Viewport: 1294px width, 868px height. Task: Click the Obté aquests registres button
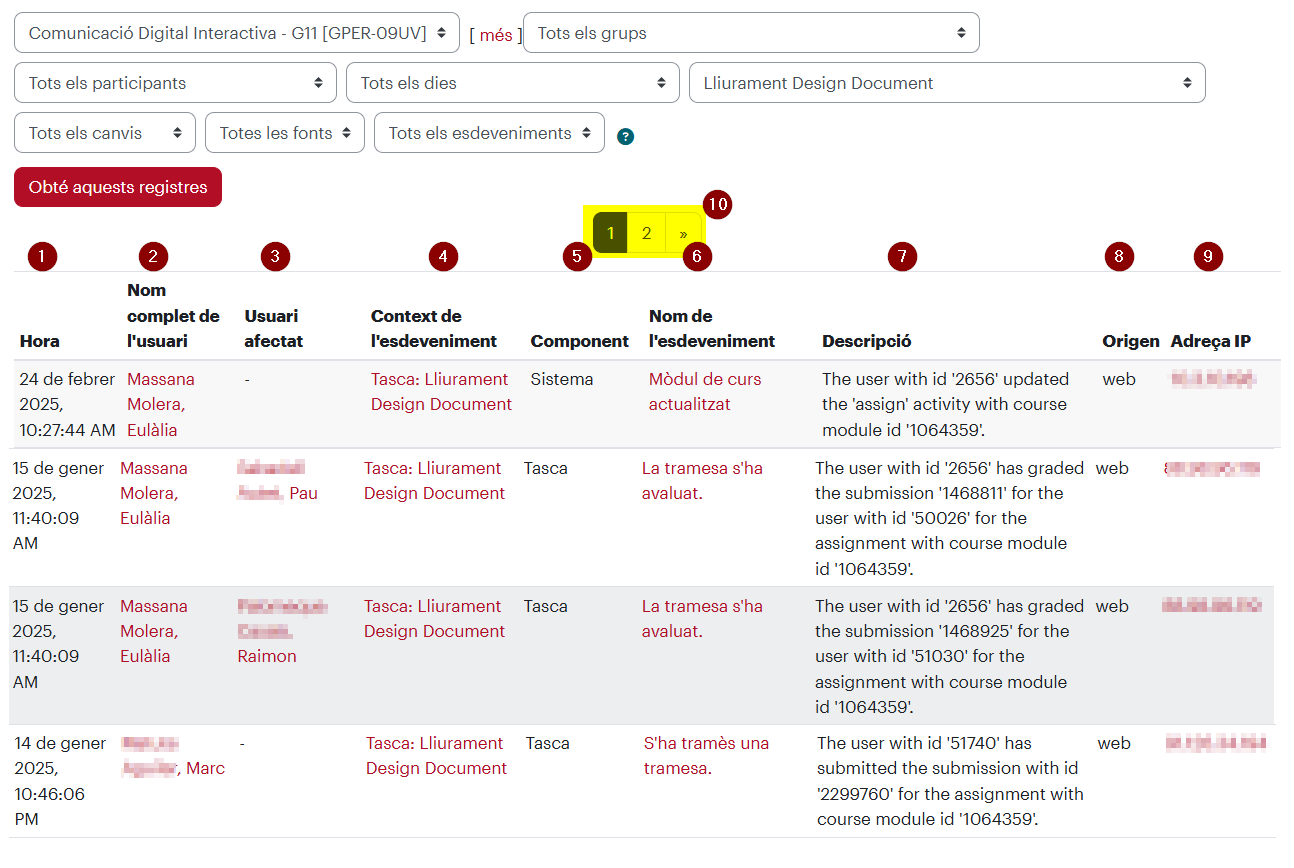pos(118,187)
